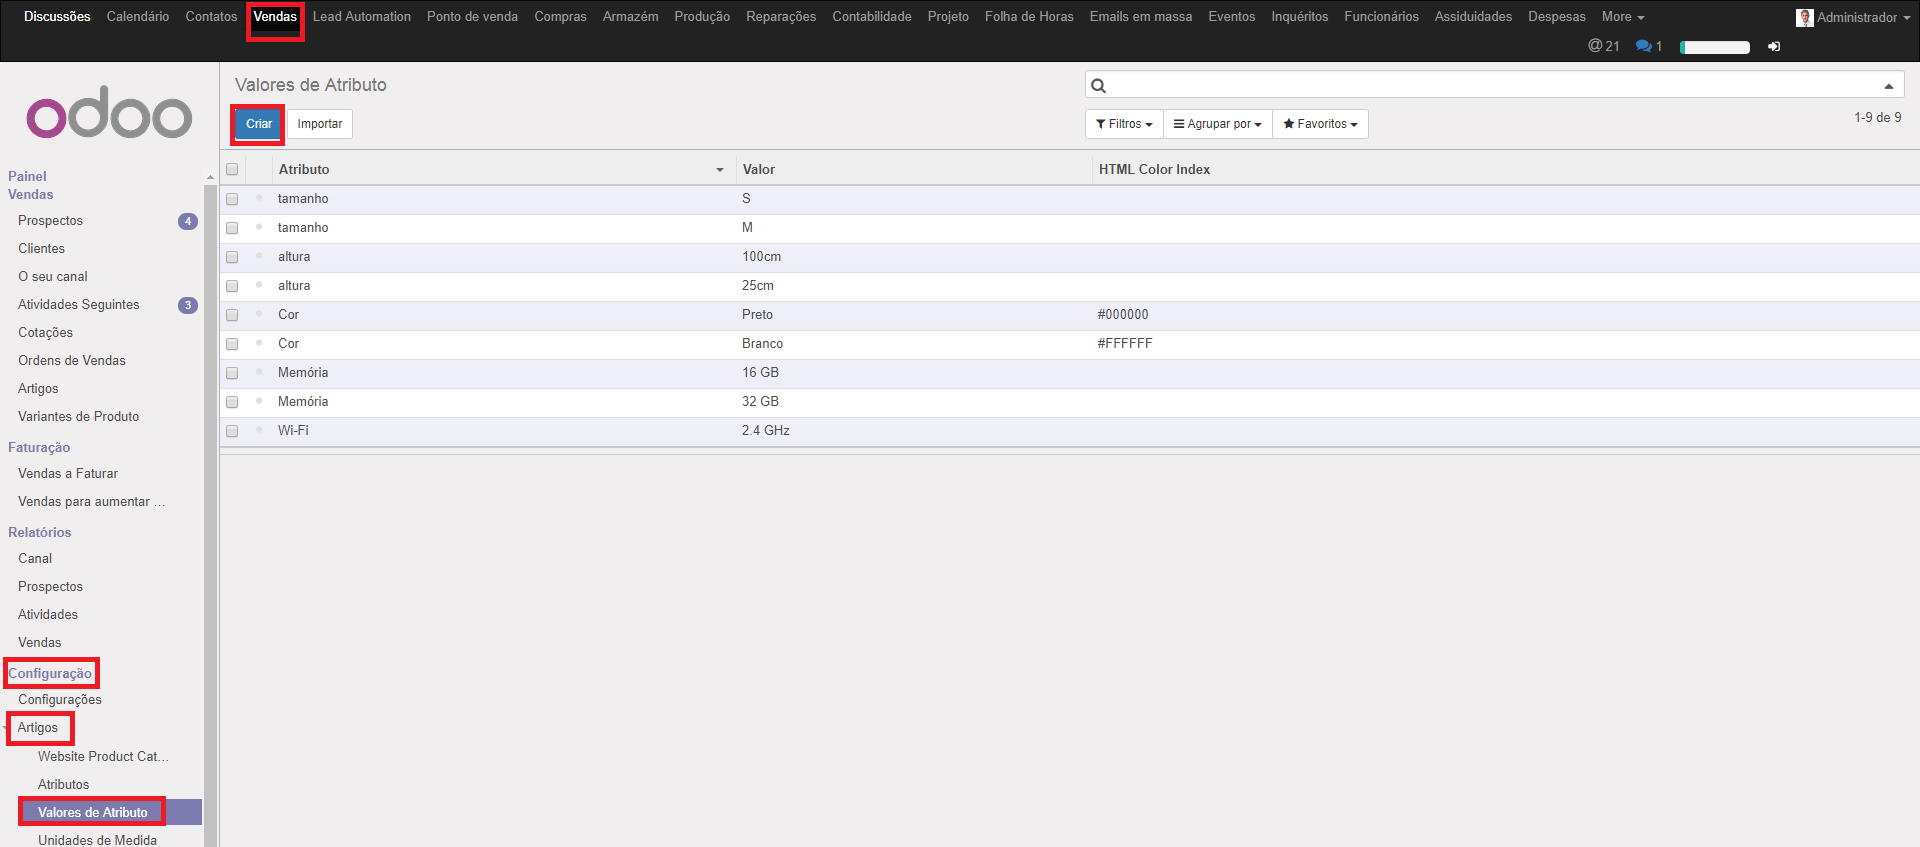Expand the Agrupar por dropdown
The image size is (1920, 847).
pyautogui.click(x=1217, y=124)
